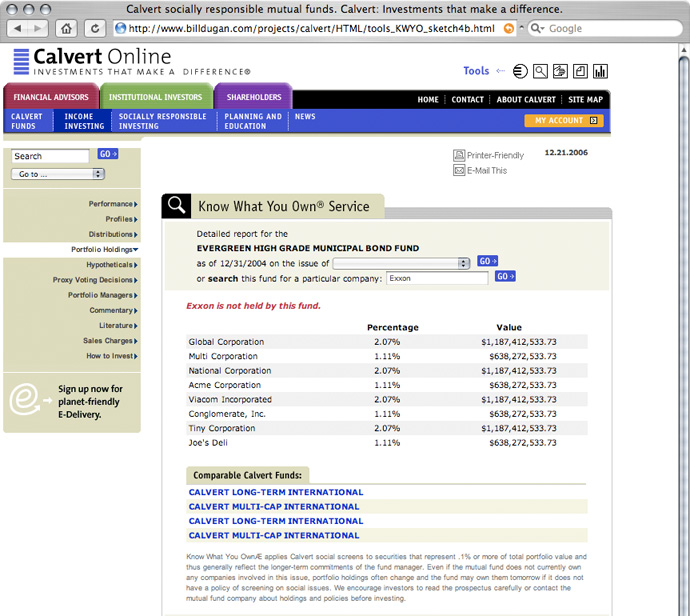This screenshot has height=616, width=690.
Task: Expand the Proxy Voting Decisions item
Action: pyautogui.click(x=95, y=280)
